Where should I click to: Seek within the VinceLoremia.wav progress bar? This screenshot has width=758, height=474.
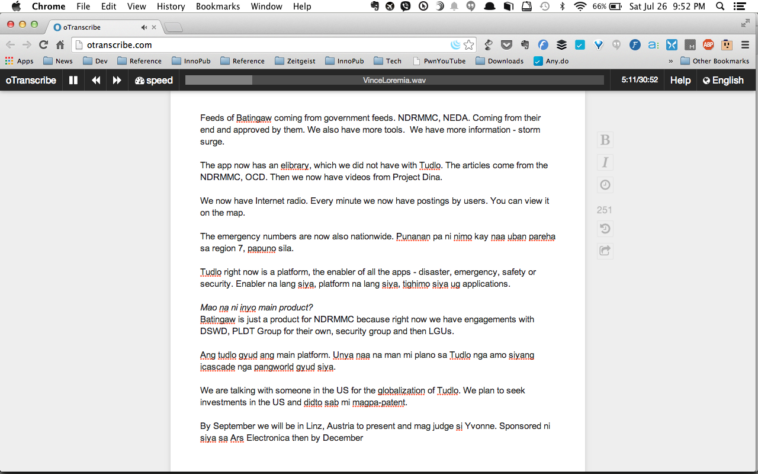click(x=394, y=80)
